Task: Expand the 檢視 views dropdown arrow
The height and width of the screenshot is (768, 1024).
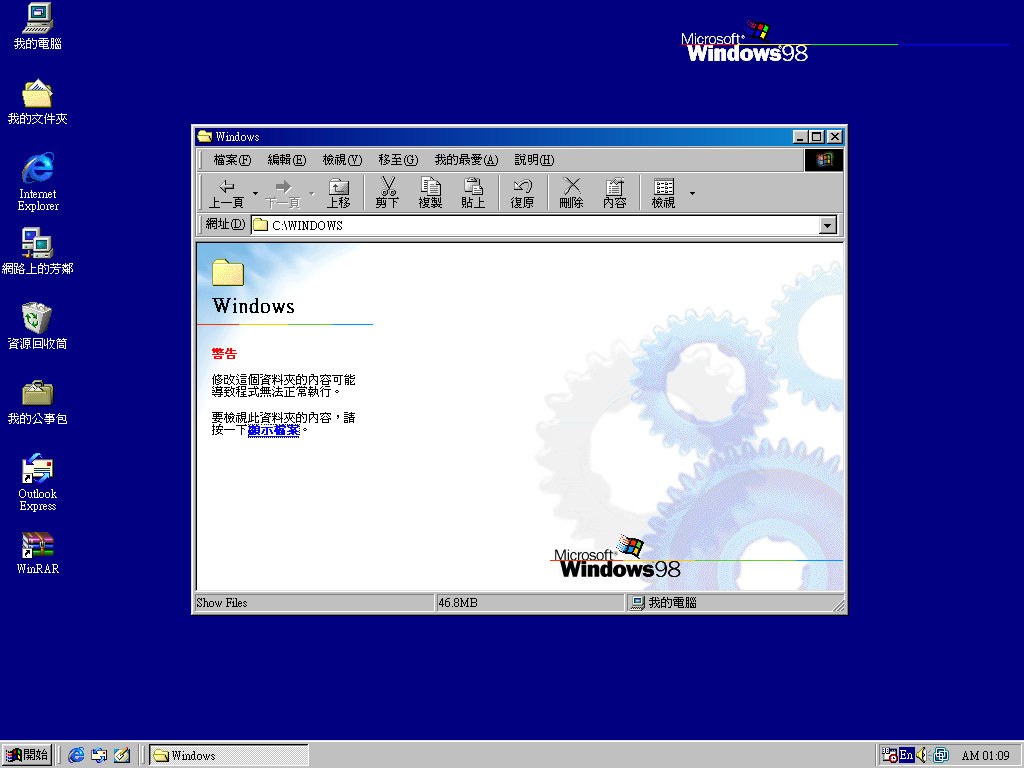Action: [x=692, y=193]
